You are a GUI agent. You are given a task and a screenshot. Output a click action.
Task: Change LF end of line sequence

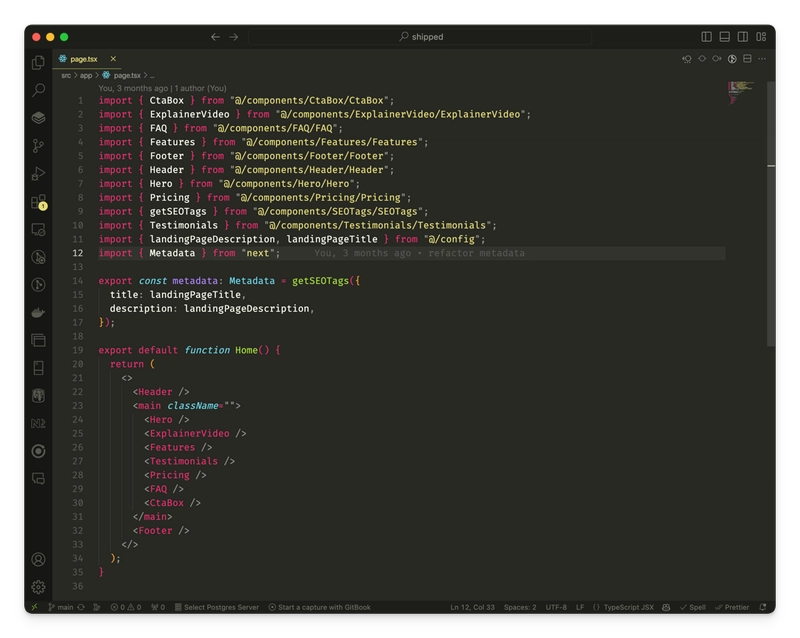[580, 607]
